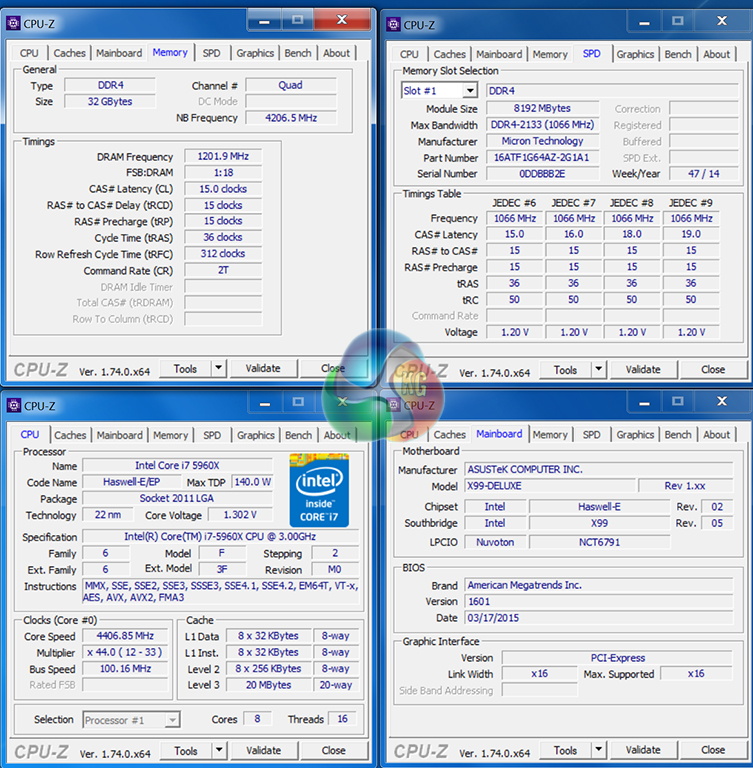Click BIOS Date value 03/17/2015
Screen dimensions: 753x768
click(599, 618)
